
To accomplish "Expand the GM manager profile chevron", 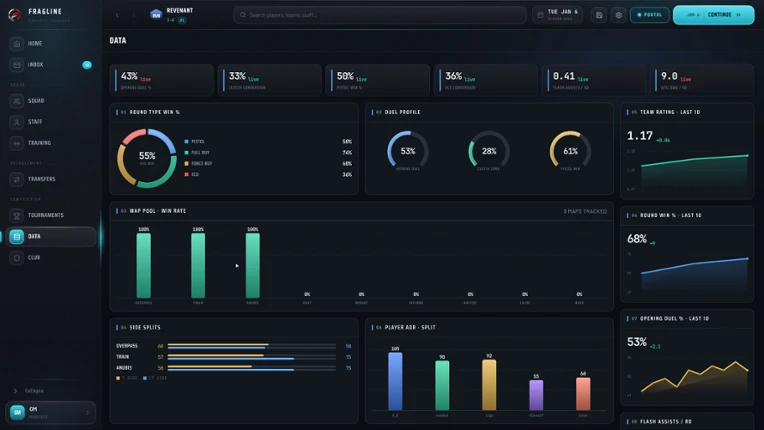I will click(88, 412).
